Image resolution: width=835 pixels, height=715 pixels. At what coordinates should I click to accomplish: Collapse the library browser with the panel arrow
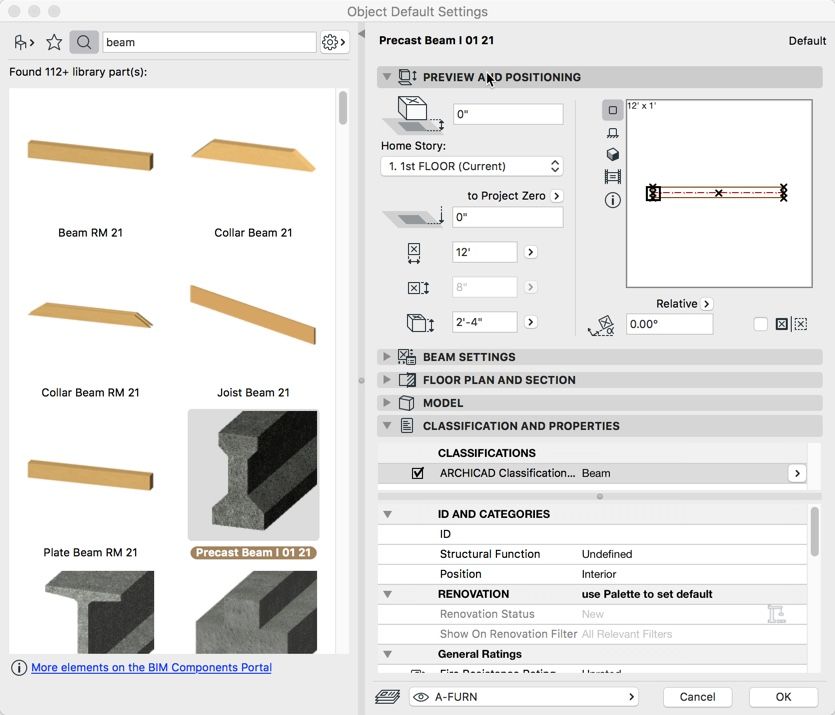click(x=362, y=34)
